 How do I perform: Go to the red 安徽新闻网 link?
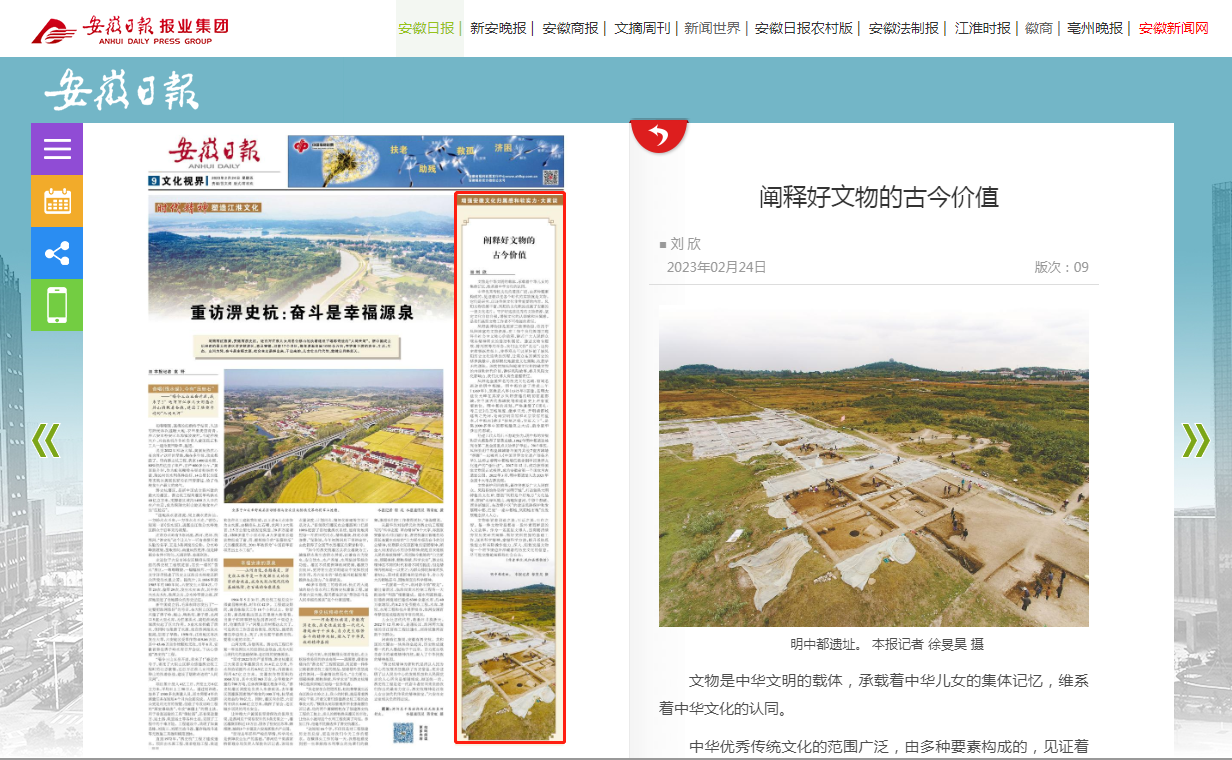[x=1173, y=28]
